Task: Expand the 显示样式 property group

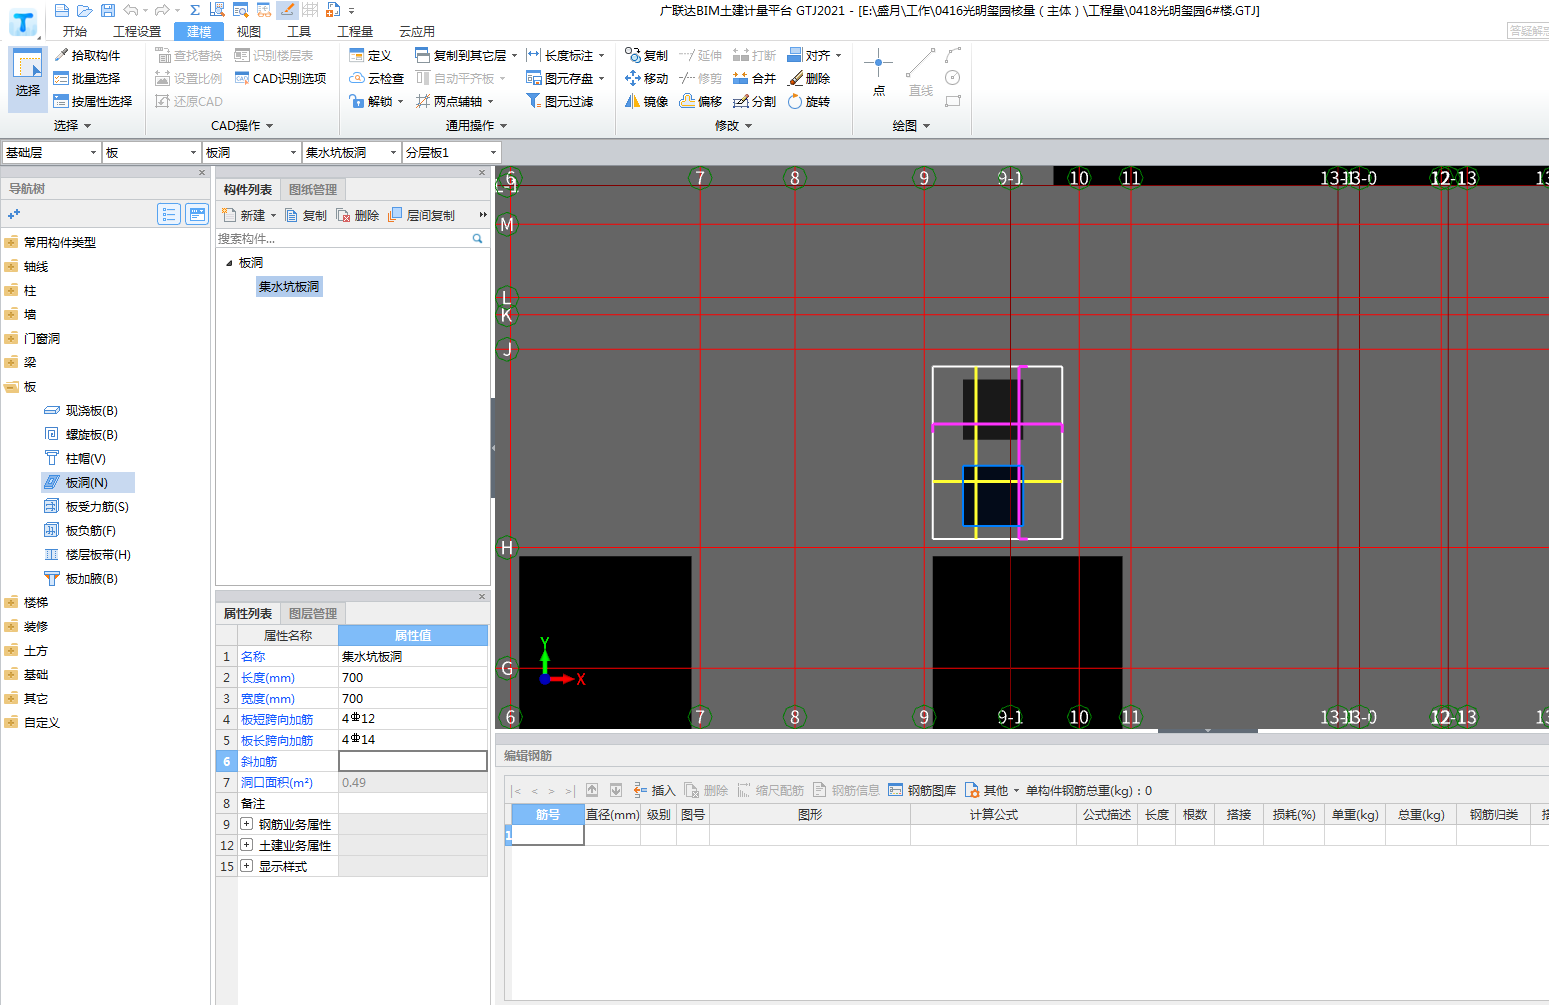Action: click(x=246, y=866)
